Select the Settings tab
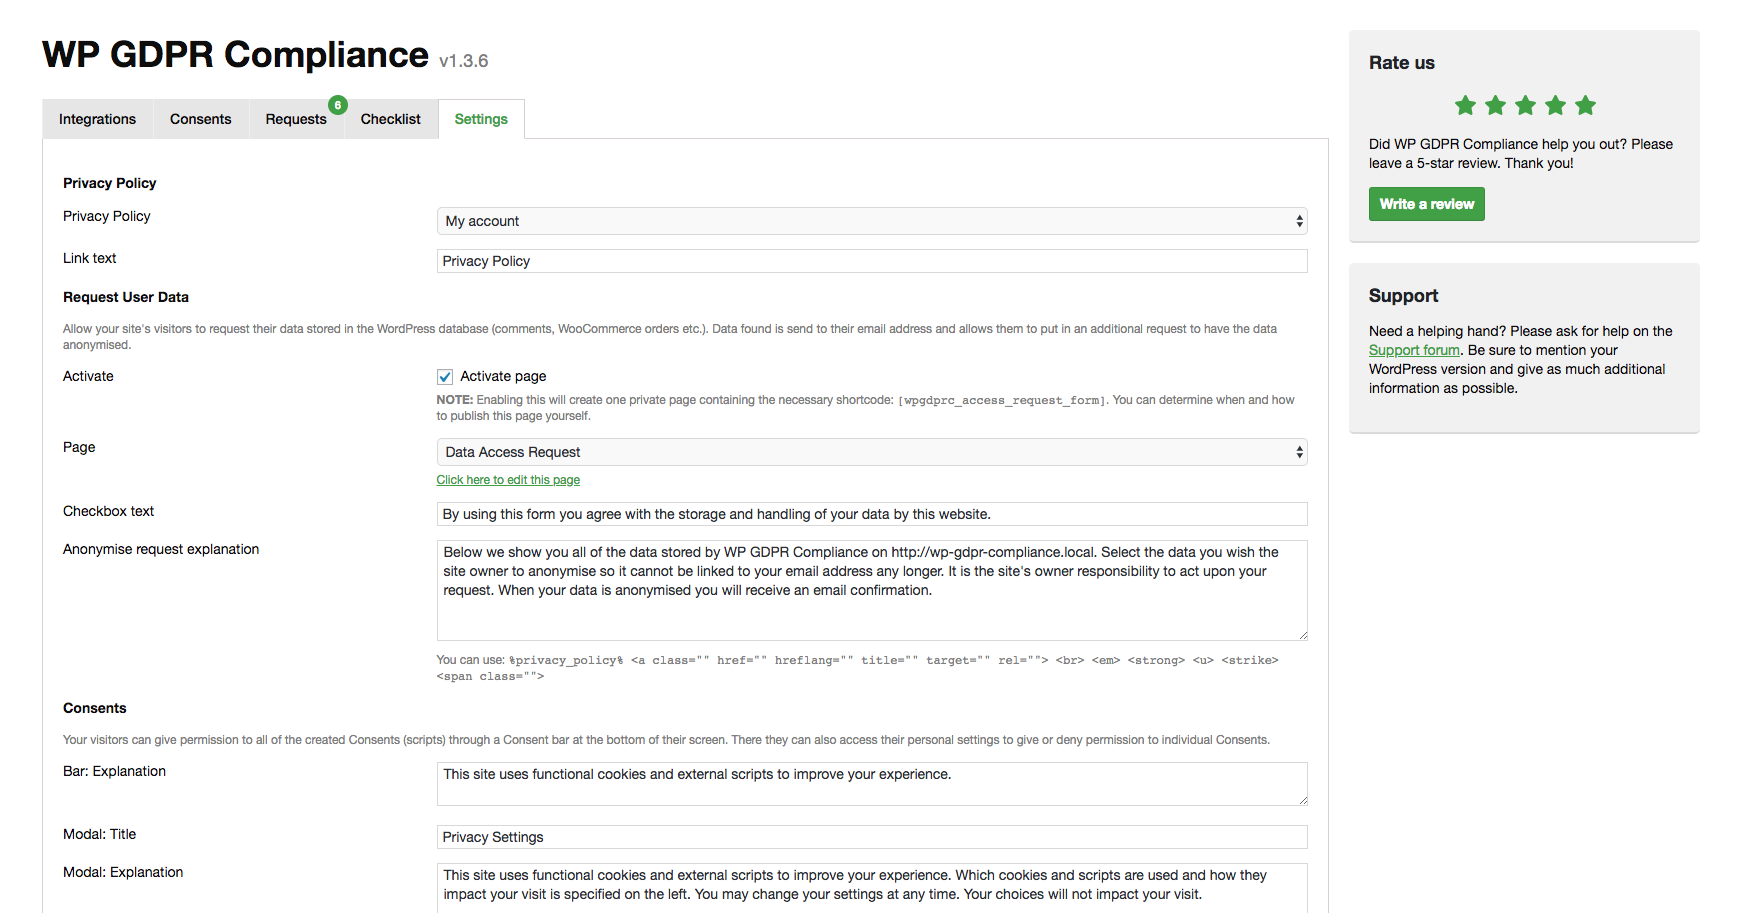Viewport: 1760px width, 913px height. pyautogui.click(x=481, y=119)
